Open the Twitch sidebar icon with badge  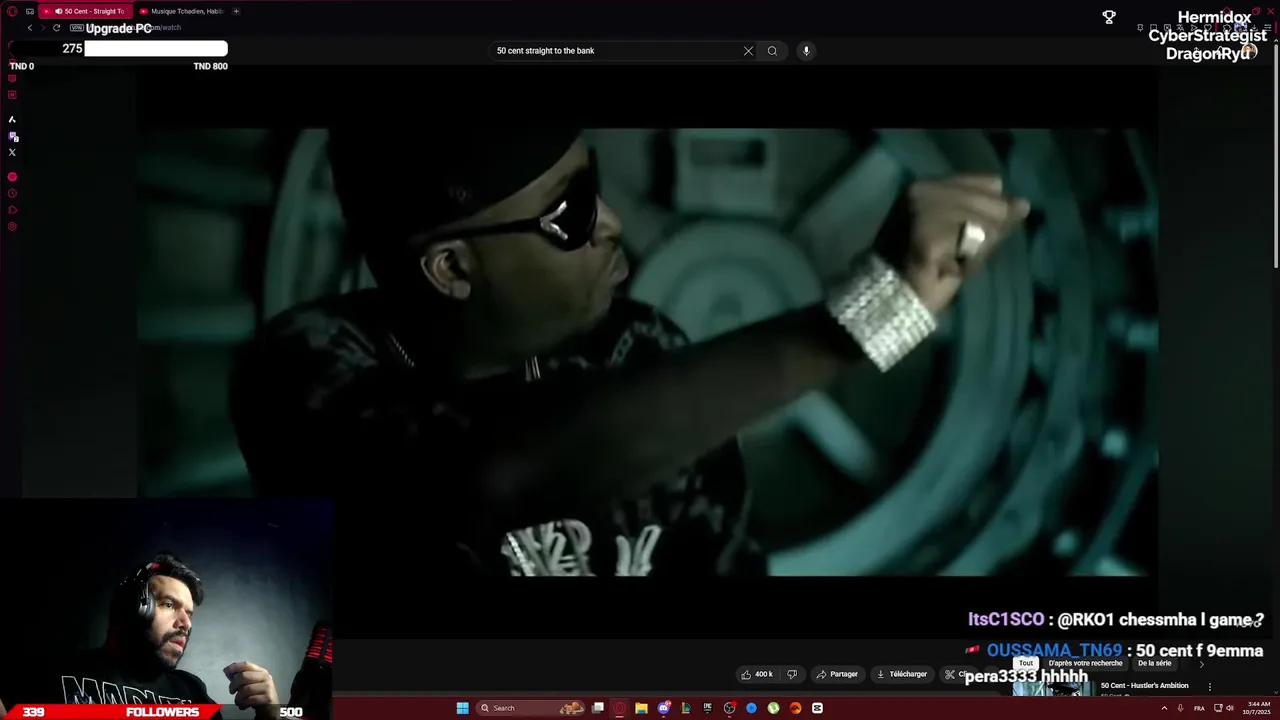tap(13, 136)
